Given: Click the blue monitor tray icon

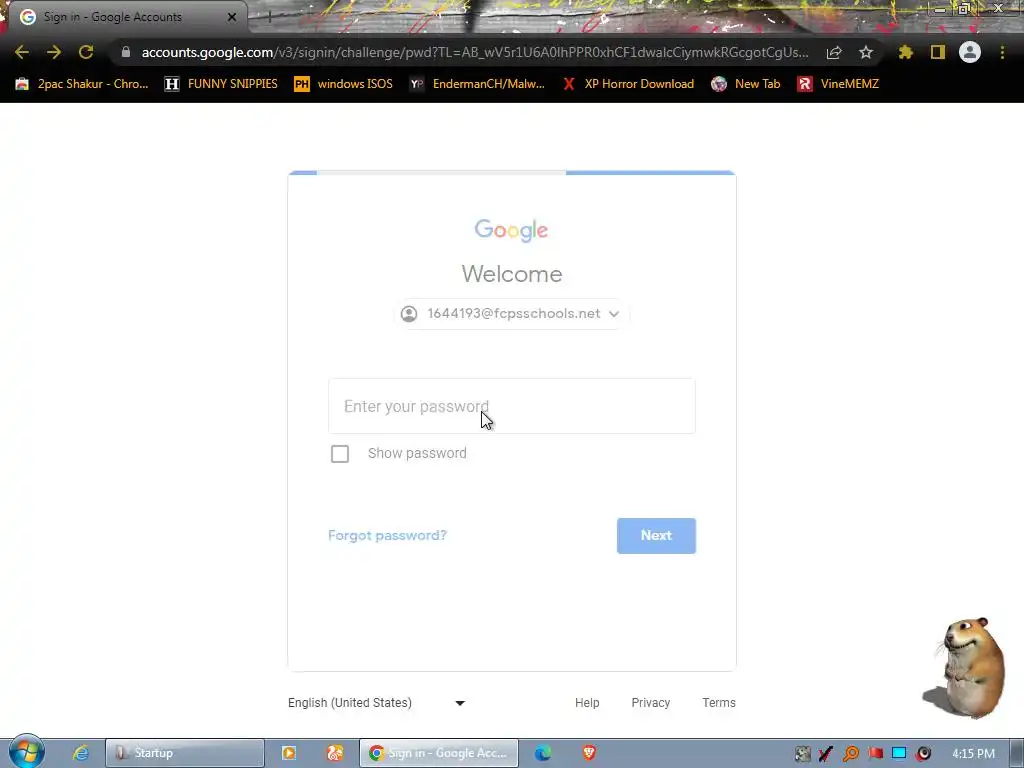Looking at the screenshot, I should click(x=899, y=754).
